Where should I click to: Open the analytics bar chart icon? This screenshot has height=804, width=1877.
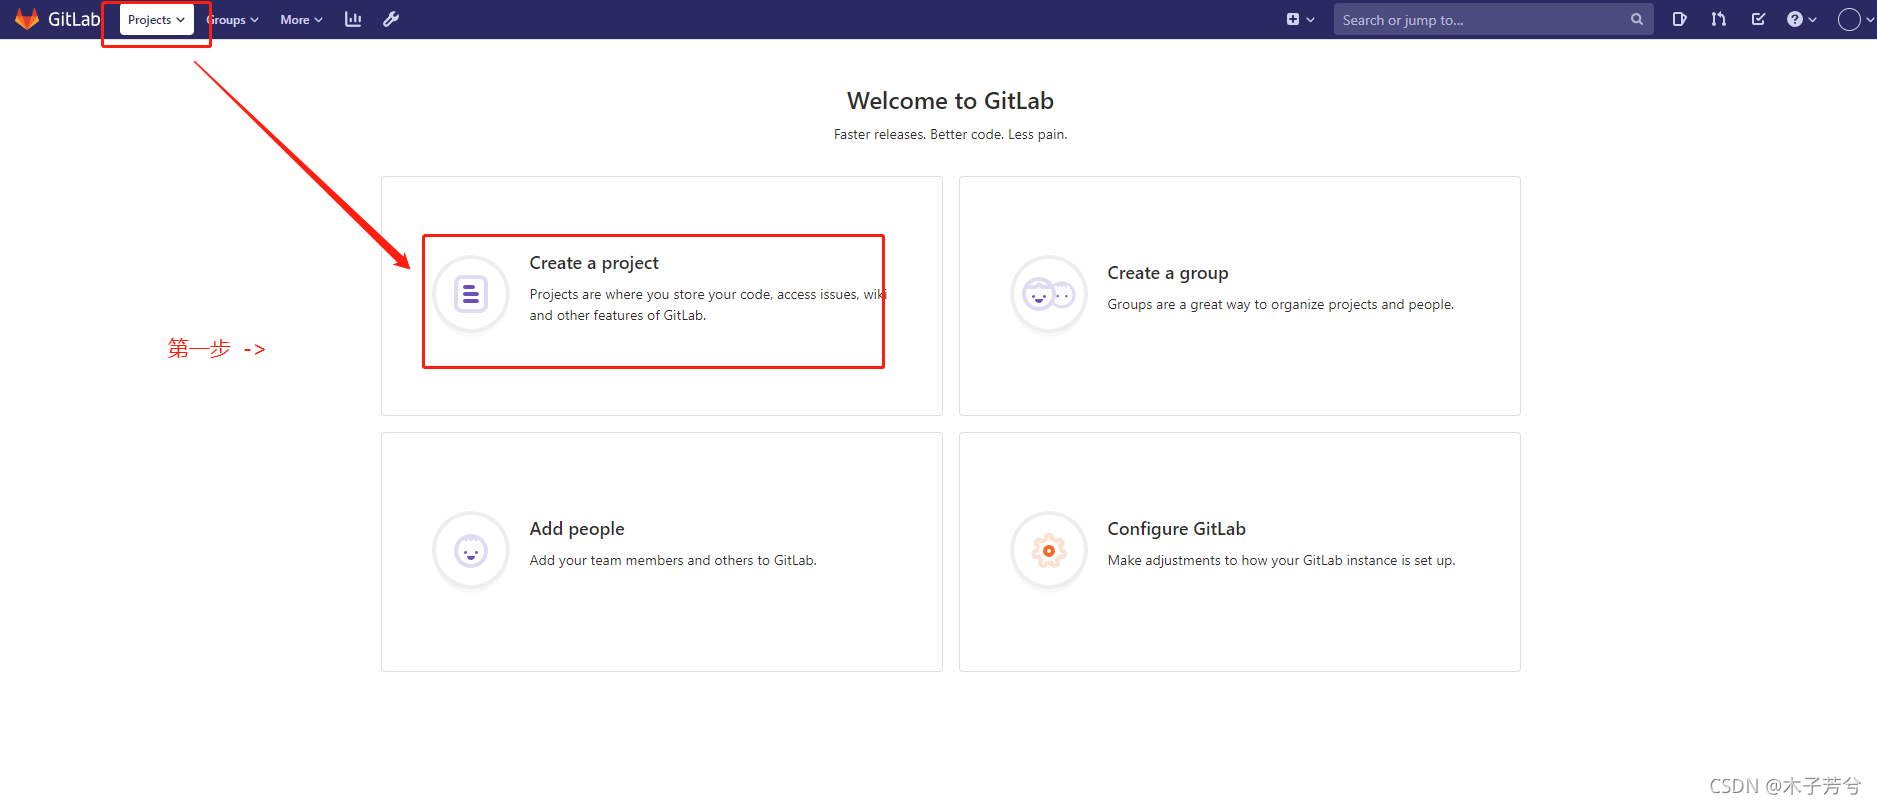pos(353,19)
